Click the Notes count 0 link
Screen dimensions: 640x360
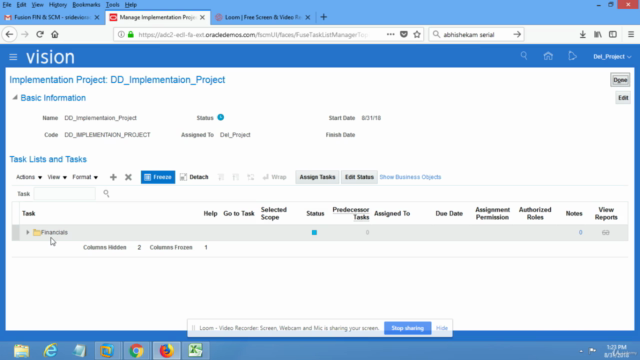tap(580, 232)
